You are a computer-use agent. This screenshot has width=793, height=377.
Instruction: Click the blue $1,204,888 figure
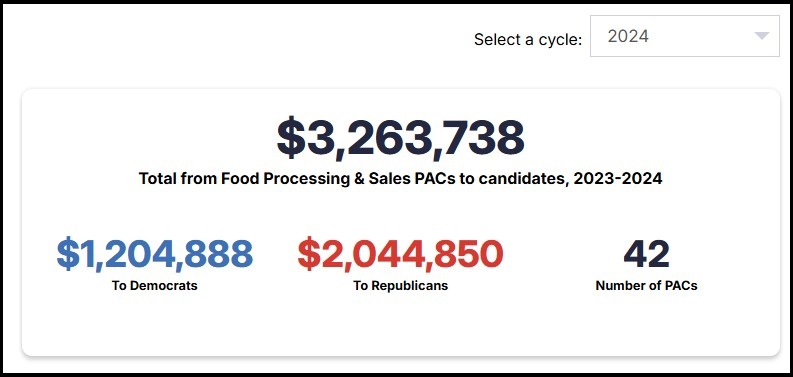[x=155, y=254]
